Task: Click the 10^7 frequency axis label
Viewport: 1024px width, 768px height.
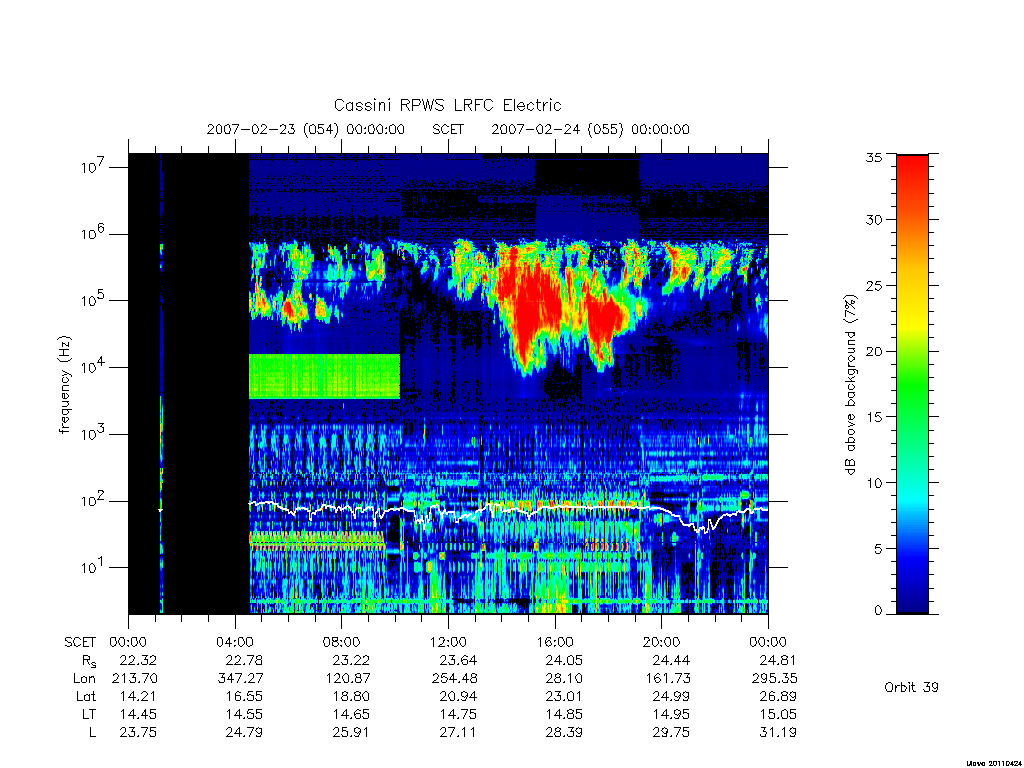Action: [93, 167]
